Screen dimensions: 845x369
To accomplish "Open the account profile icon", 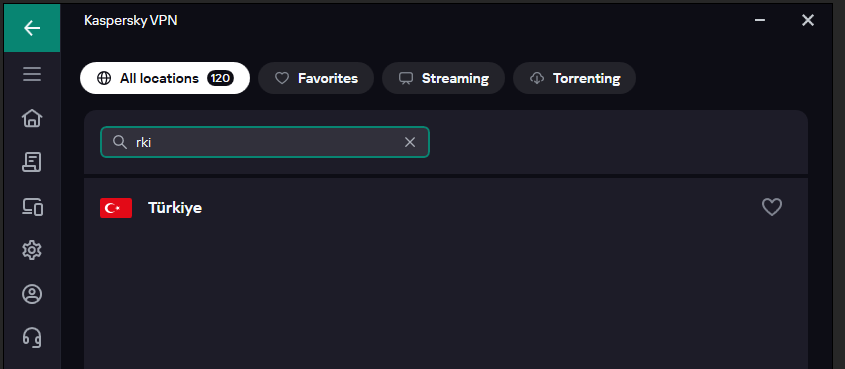I will tap(32, 294).
